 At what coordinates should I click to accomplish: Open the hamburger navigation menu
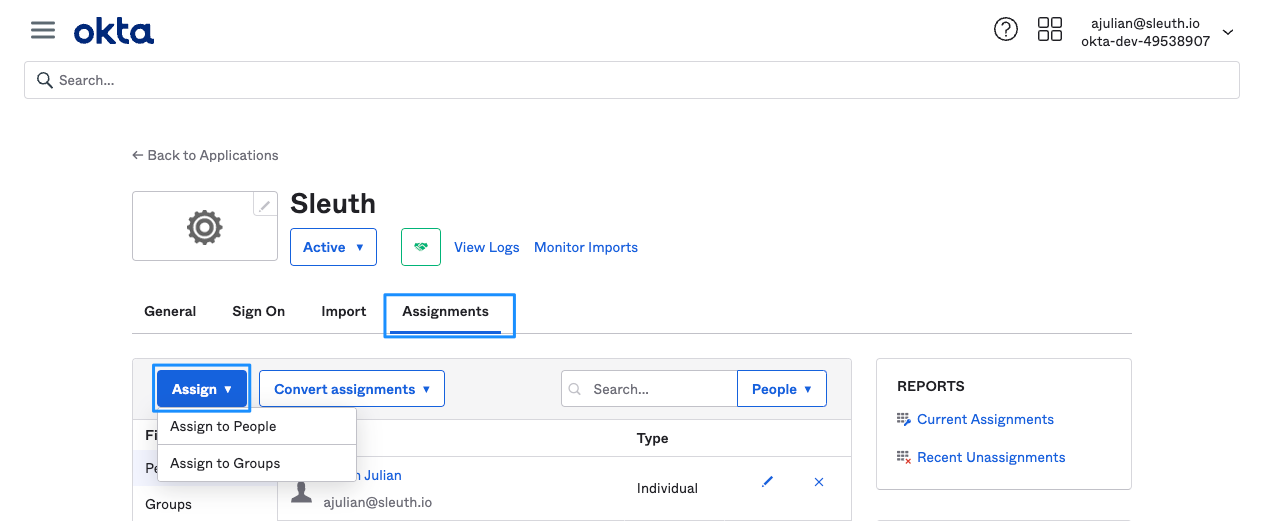coord(42,30)
